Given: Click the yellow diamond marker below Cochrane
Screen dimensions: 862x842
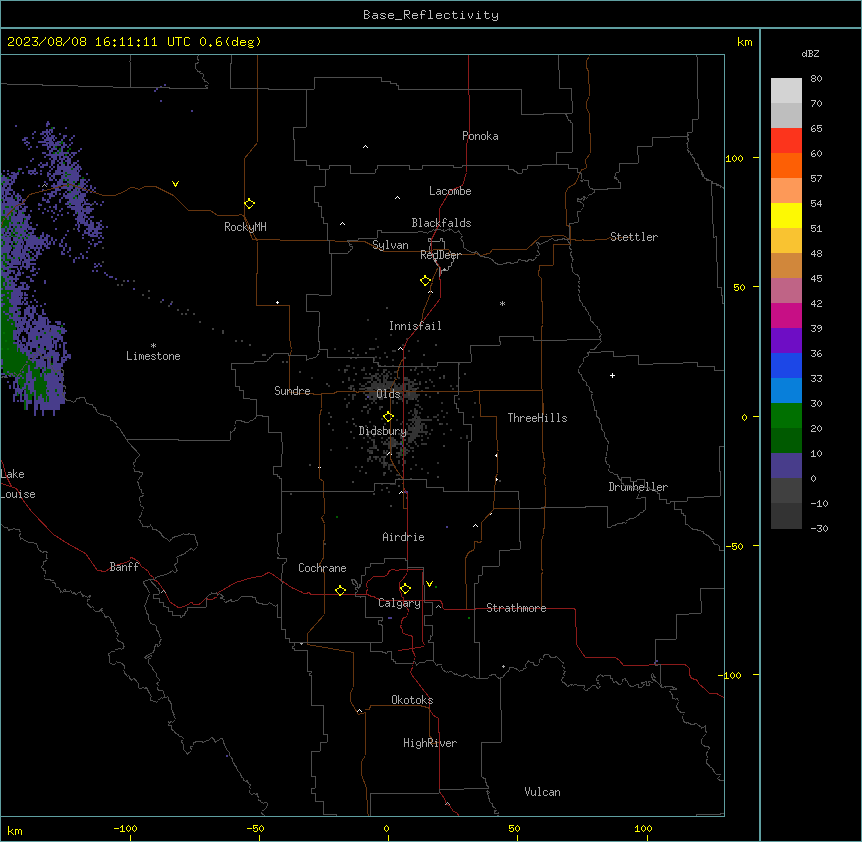Looking at the screenshot, I should (340, 590).
